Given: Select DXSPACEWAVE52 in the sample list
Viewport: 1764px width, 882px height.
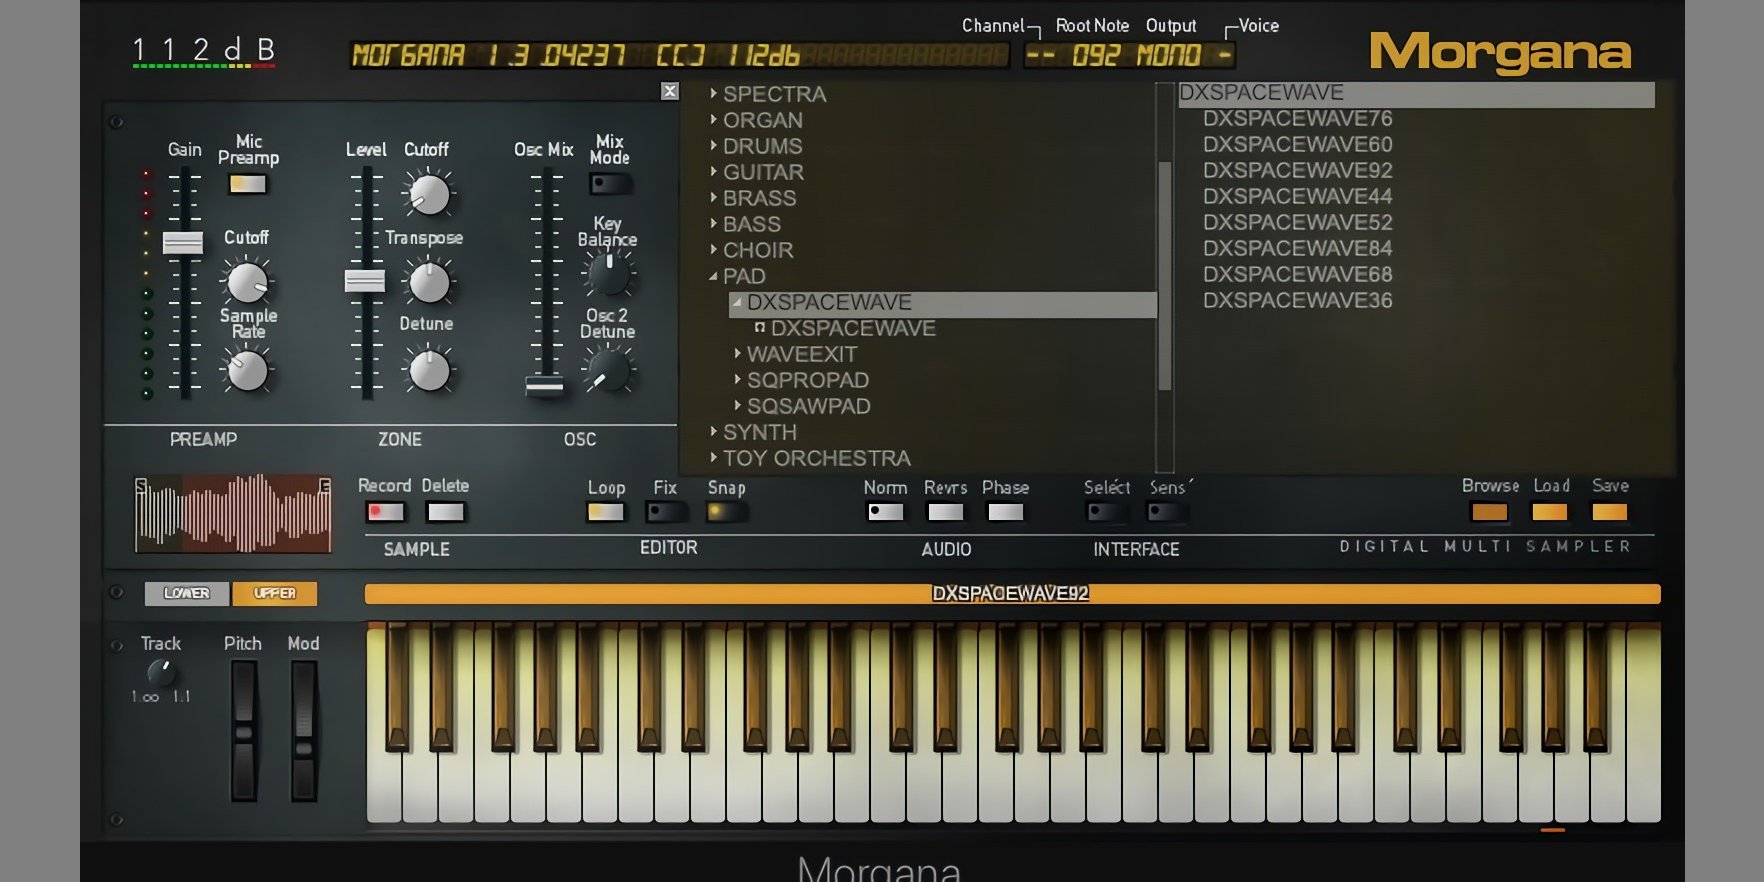Looking at the screenshot, I should point(1297,222).
